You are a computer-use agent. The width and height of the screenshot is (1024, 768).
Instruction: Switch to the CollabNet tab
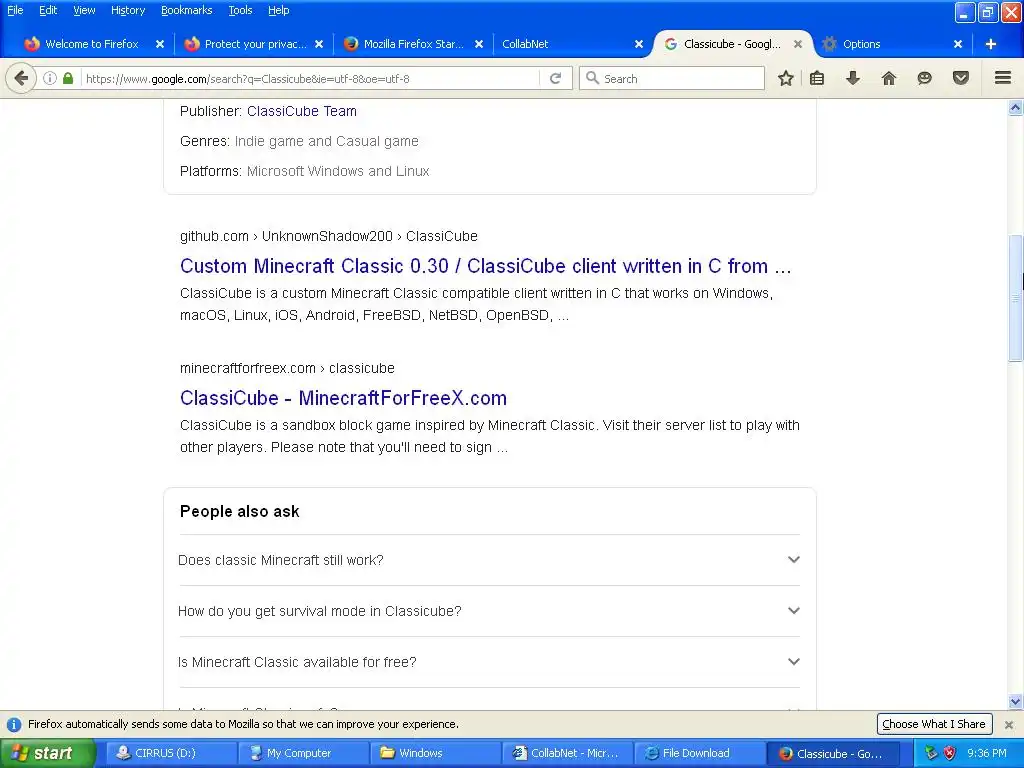pyautogui.click(x=562, y=44)
